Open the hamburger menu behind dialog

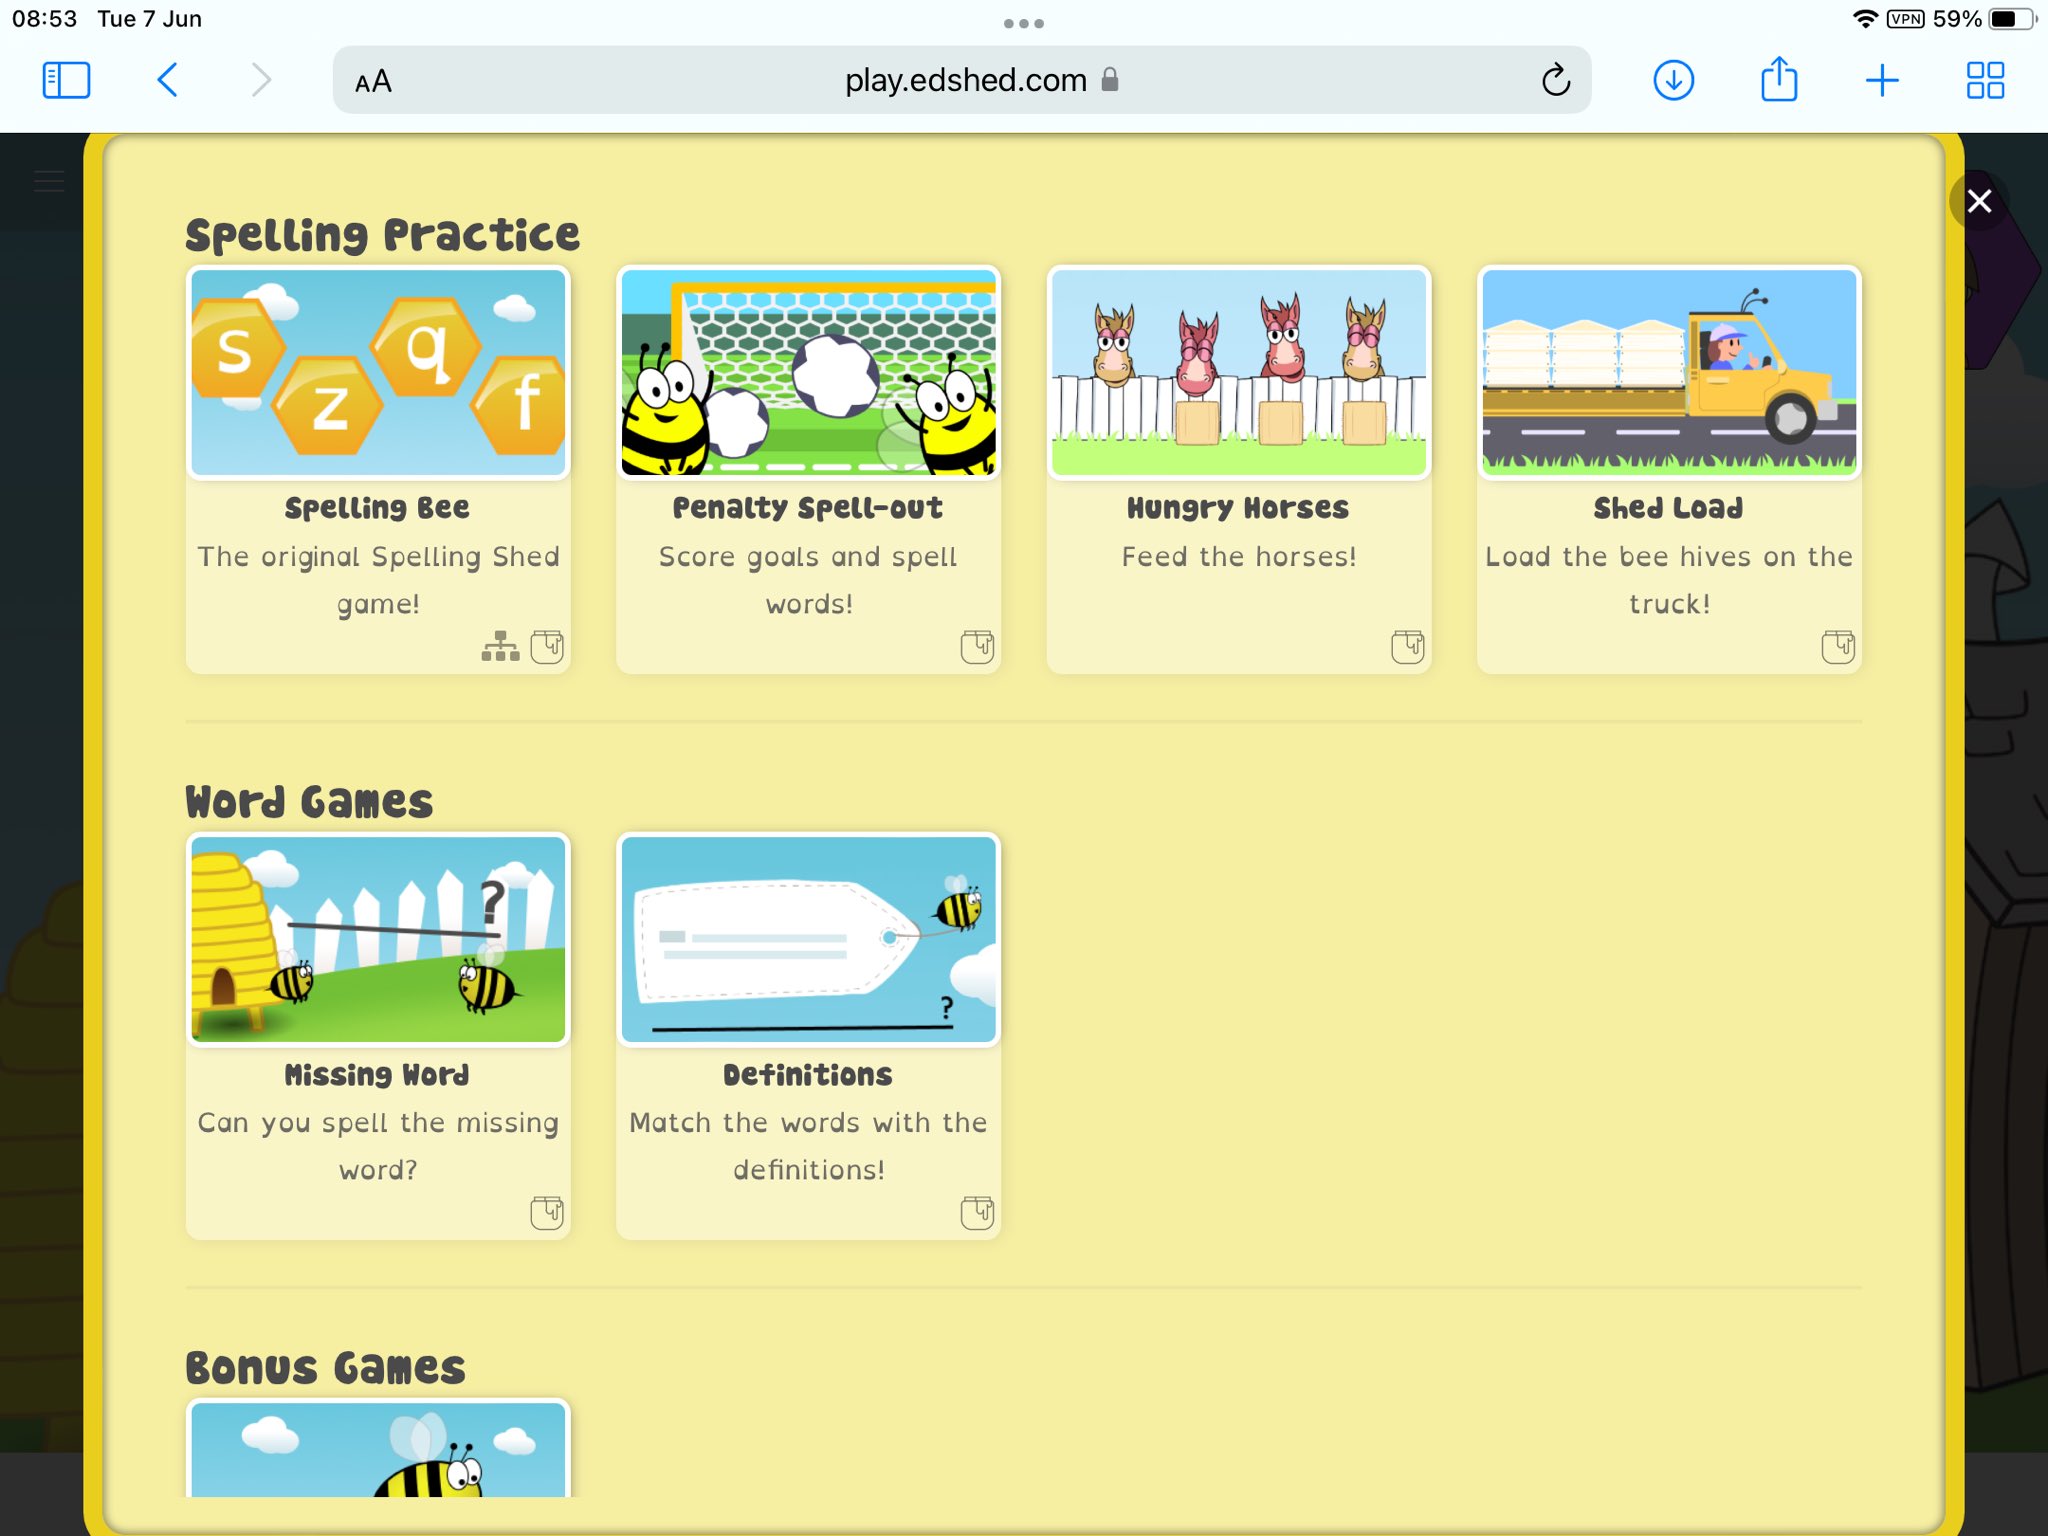(x=49, y=182)
